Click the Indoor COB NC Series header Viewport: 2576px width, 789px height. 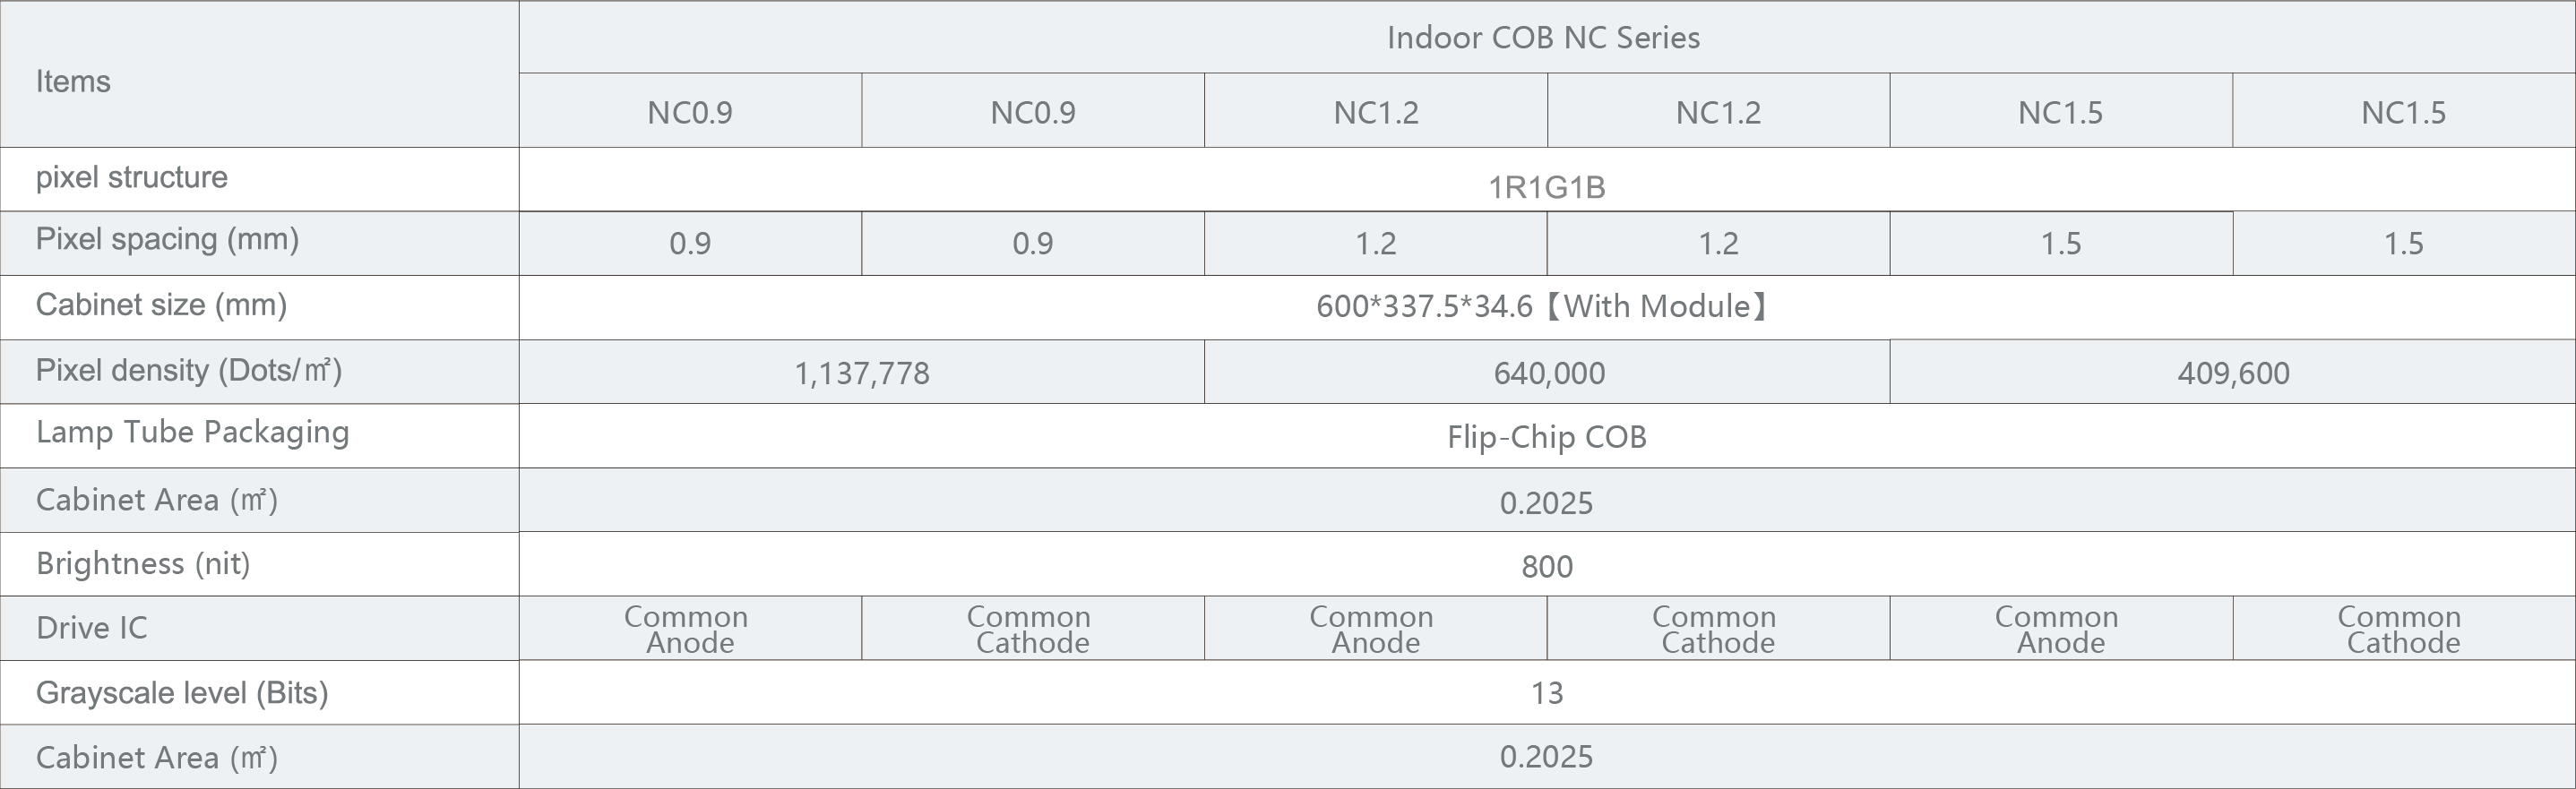[x=1543, y=37]
